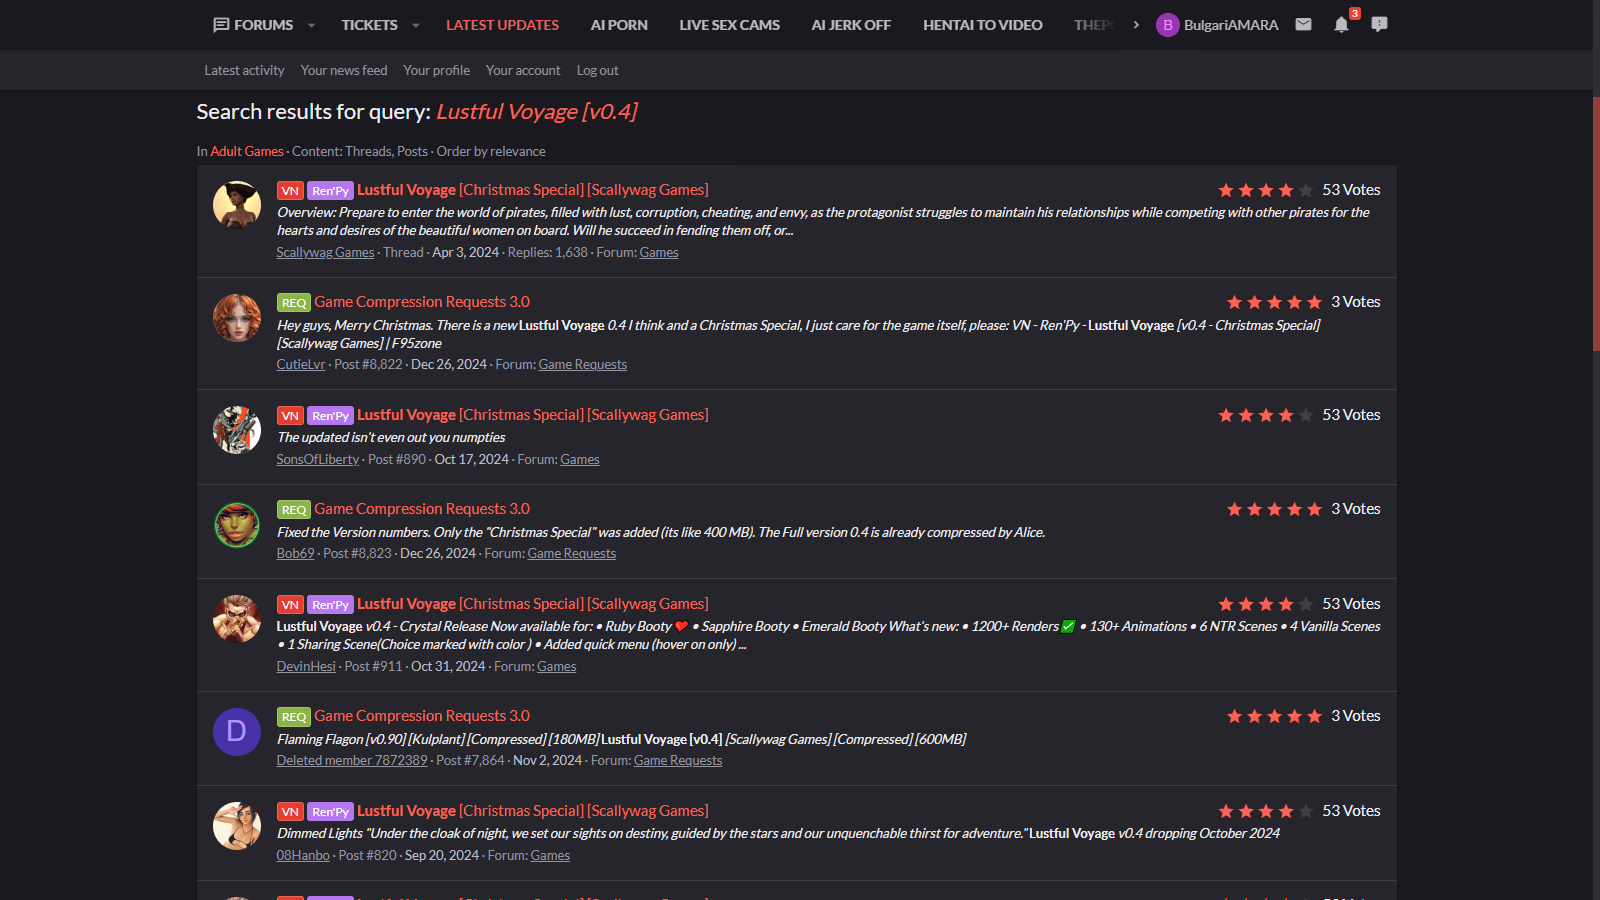Click the Ren'Py tag on DevinHesi's post
Viewport: 1600px width, 900px height.
coord(330,605)
